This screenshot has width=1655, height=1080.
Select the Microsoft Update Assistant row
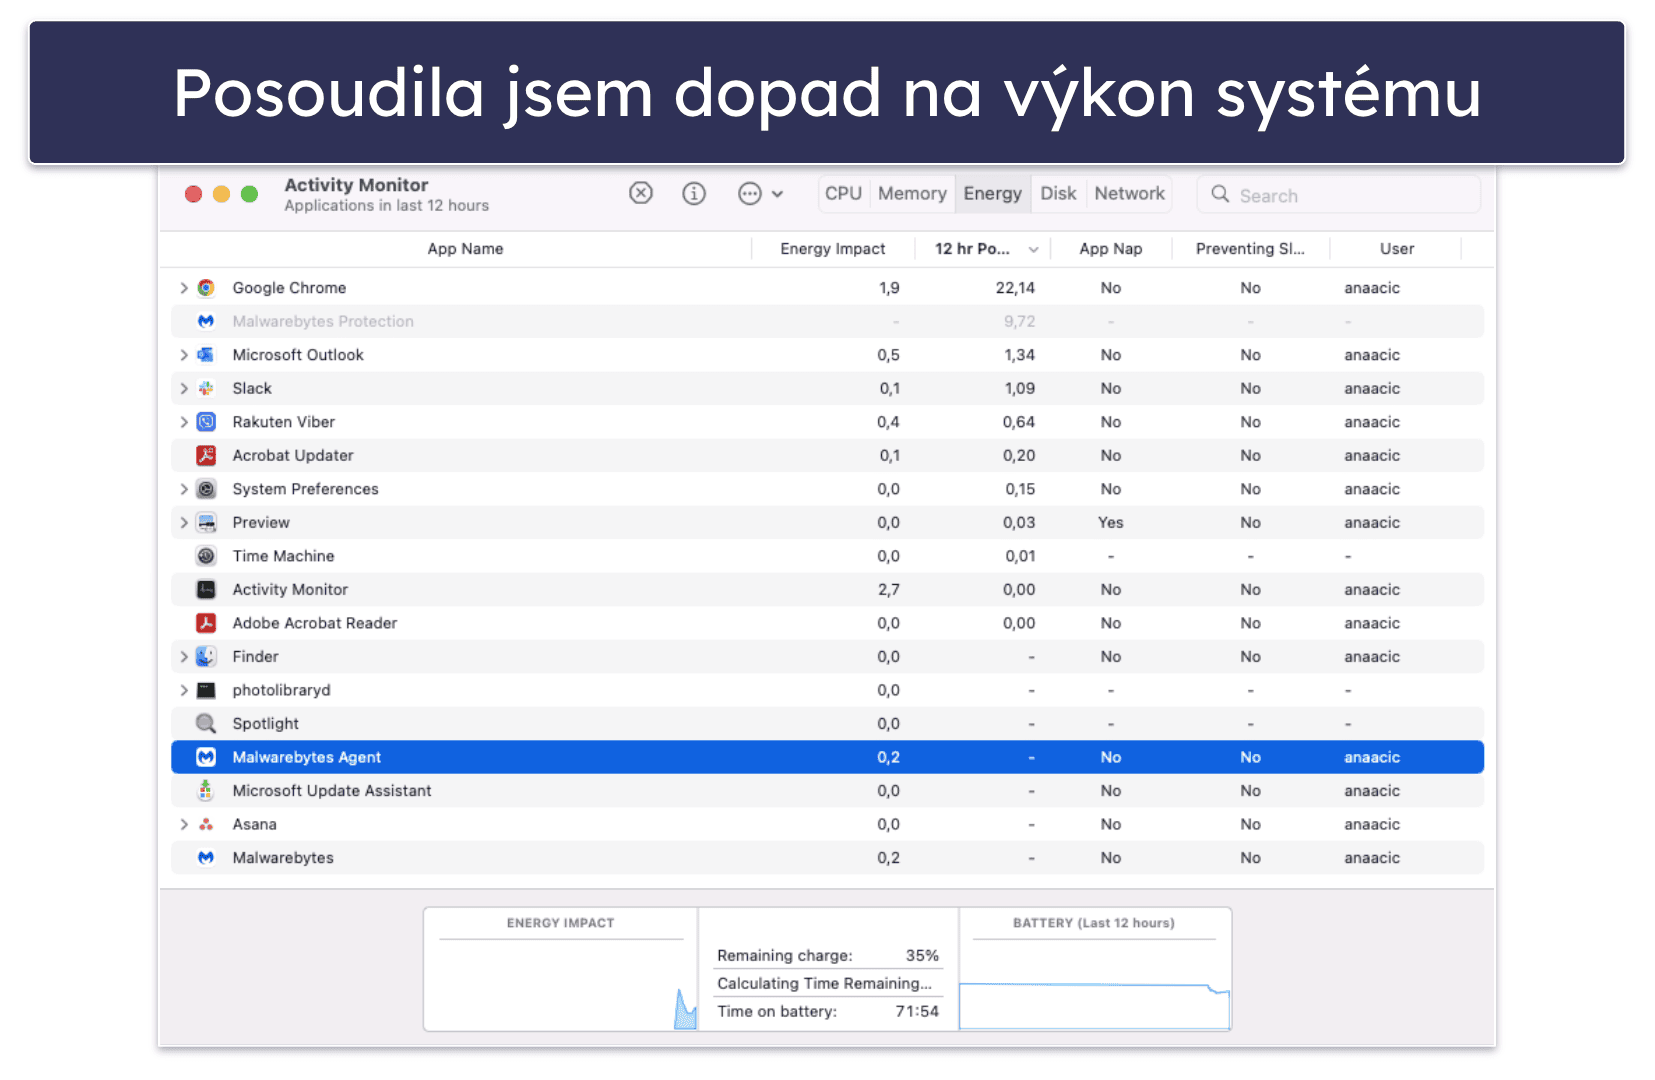[x=827, y=791]
